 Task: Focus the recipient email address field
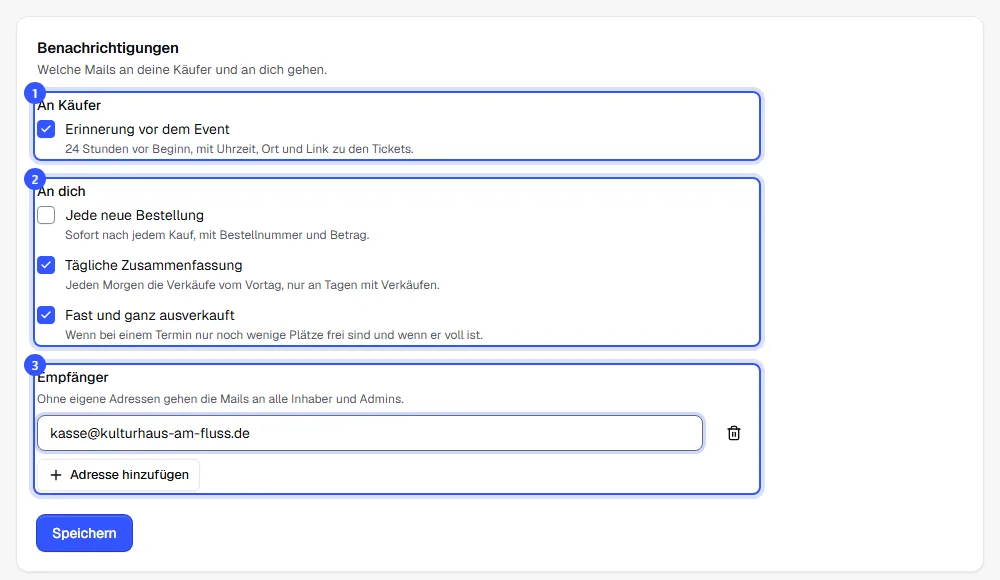[370, 433]
